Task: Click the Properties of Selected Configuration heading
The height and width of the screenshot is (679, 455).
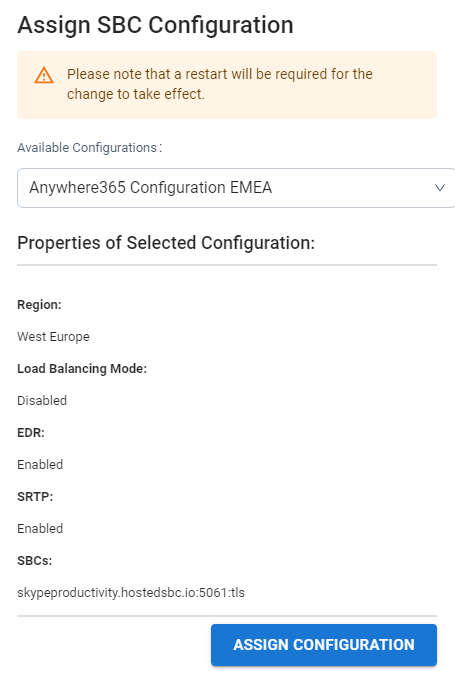Action: point(166,243)
